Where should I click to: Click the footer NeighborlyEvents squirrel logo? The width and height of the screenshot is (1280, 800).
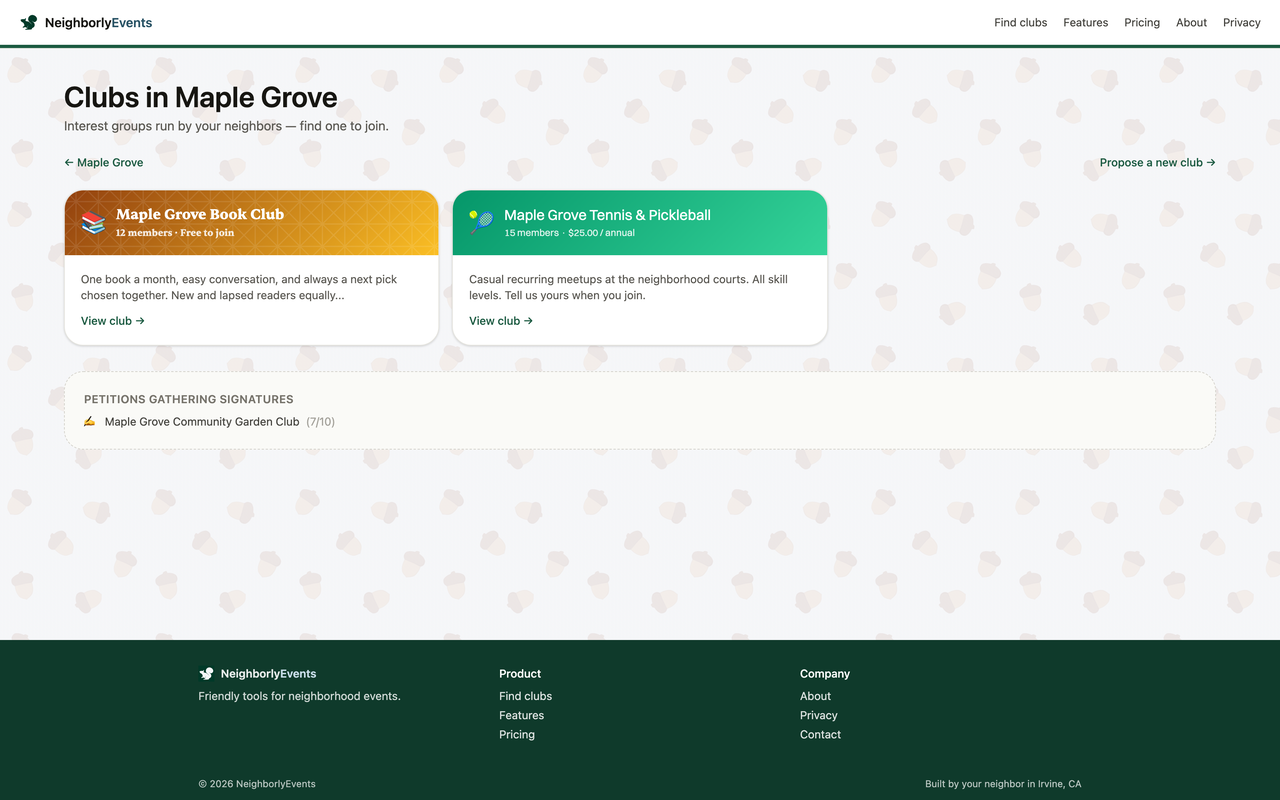pyautogui.click(x=207, y=674)
